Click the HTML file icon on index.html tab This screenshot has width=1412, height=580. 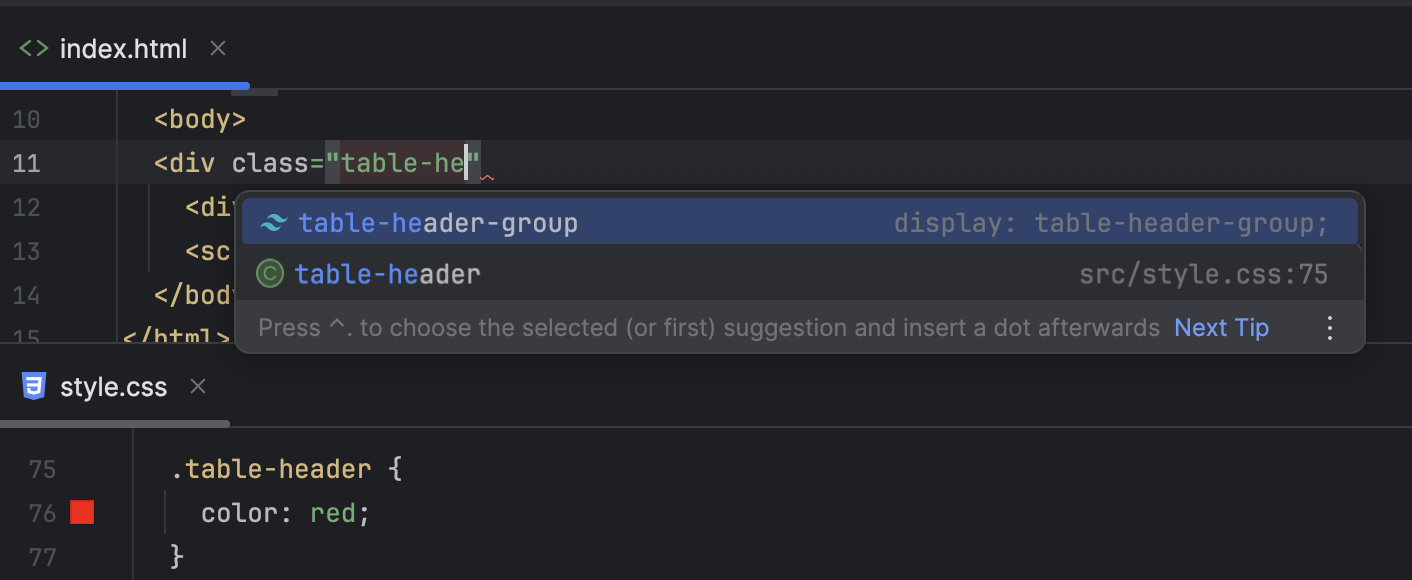[x=30, y=48]
